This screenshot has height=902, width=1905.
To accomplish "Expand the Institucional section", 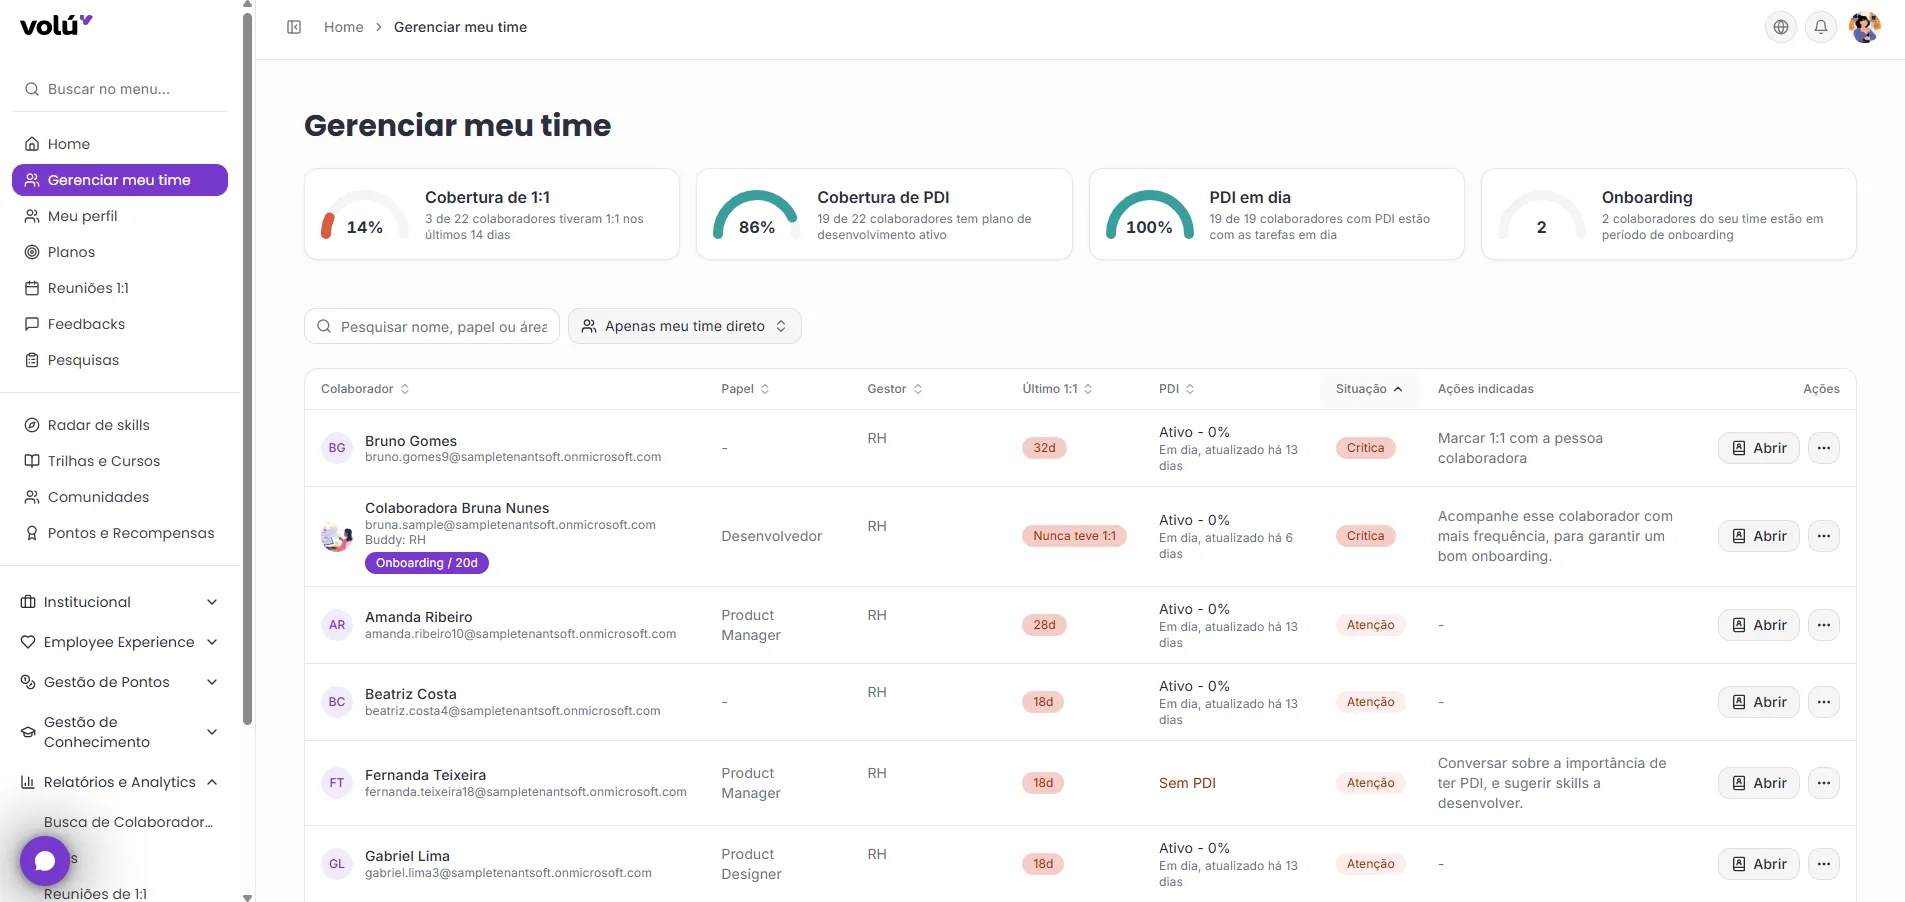I will (120, 602).
